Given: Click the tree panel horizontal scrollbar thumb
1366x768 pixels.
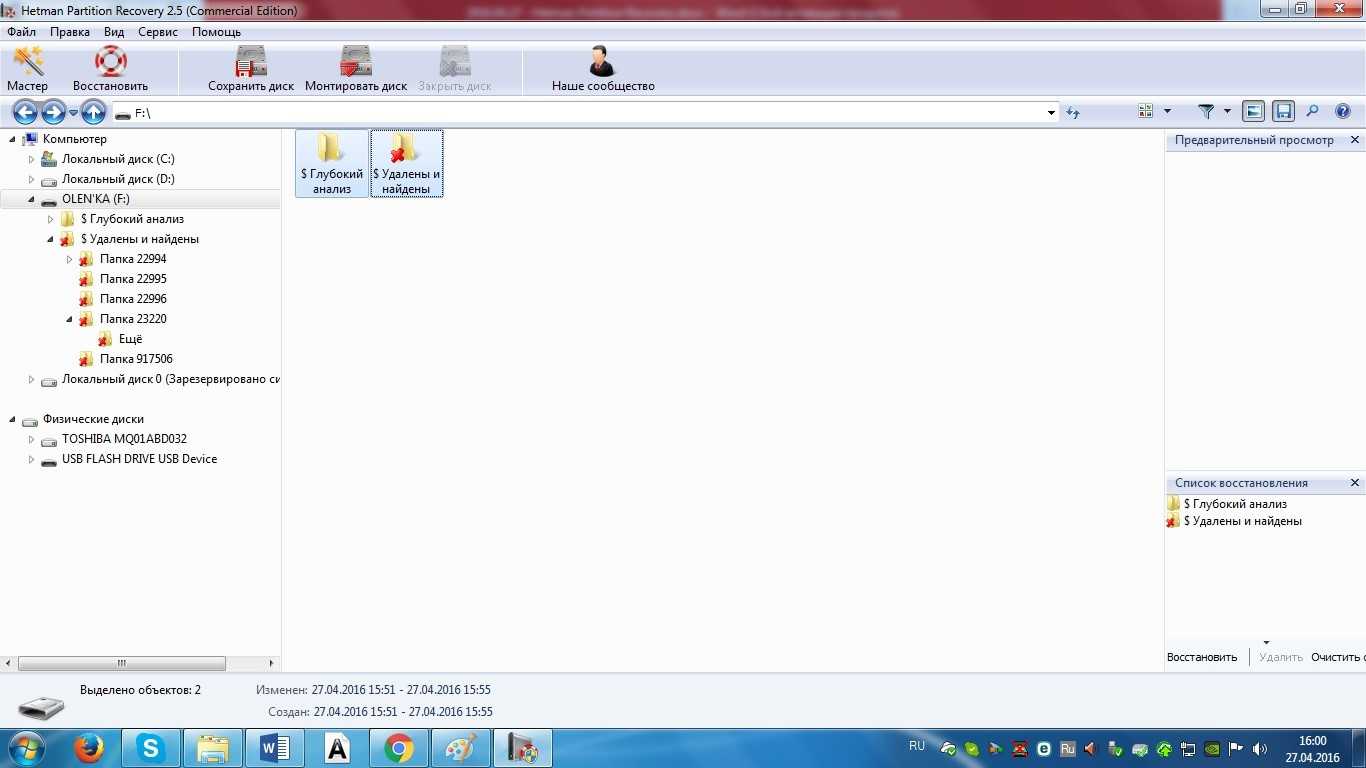Looking at the screenshot, I should coord(121,663).
